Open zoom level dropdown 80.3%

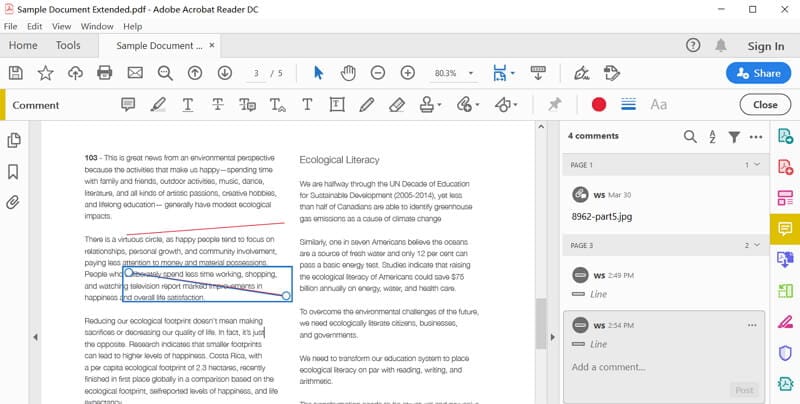pos(471,73)
